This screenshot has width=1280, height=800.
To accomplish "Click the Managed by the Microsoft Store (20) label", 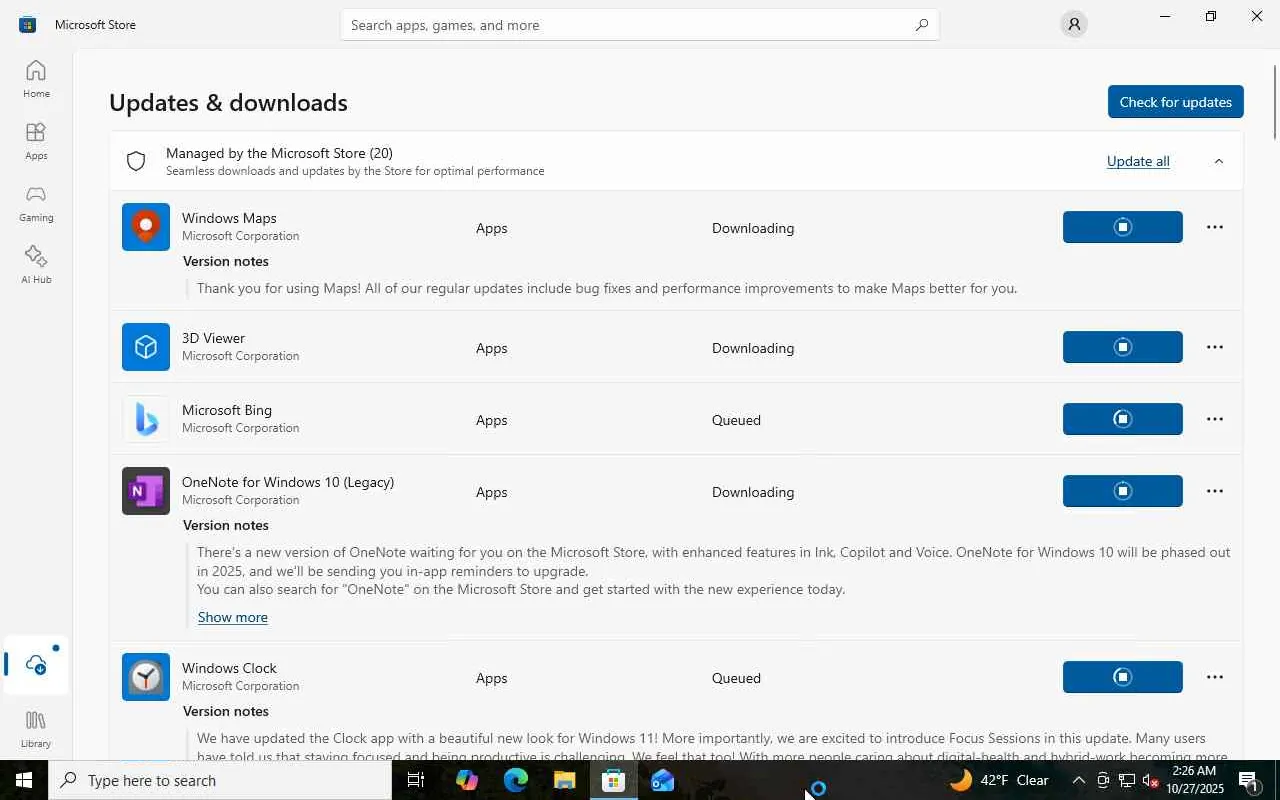I will tap(279, 153).
